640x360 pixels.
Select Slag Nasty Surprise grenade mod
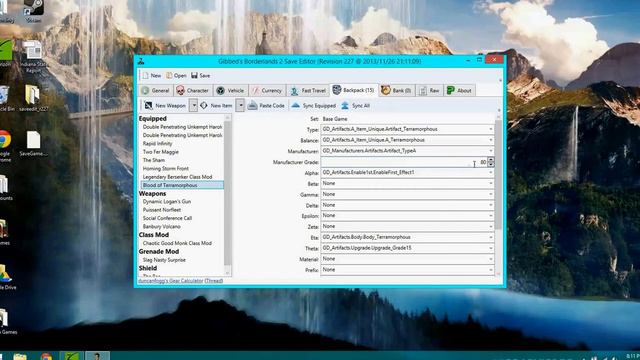164,260
